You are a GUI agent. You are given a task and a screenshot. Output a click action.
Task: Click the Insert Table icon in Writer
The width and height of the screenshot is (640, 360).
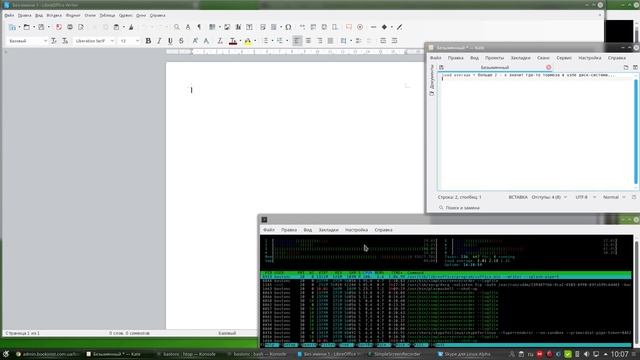pyautogui.click(x=212, y=27)
